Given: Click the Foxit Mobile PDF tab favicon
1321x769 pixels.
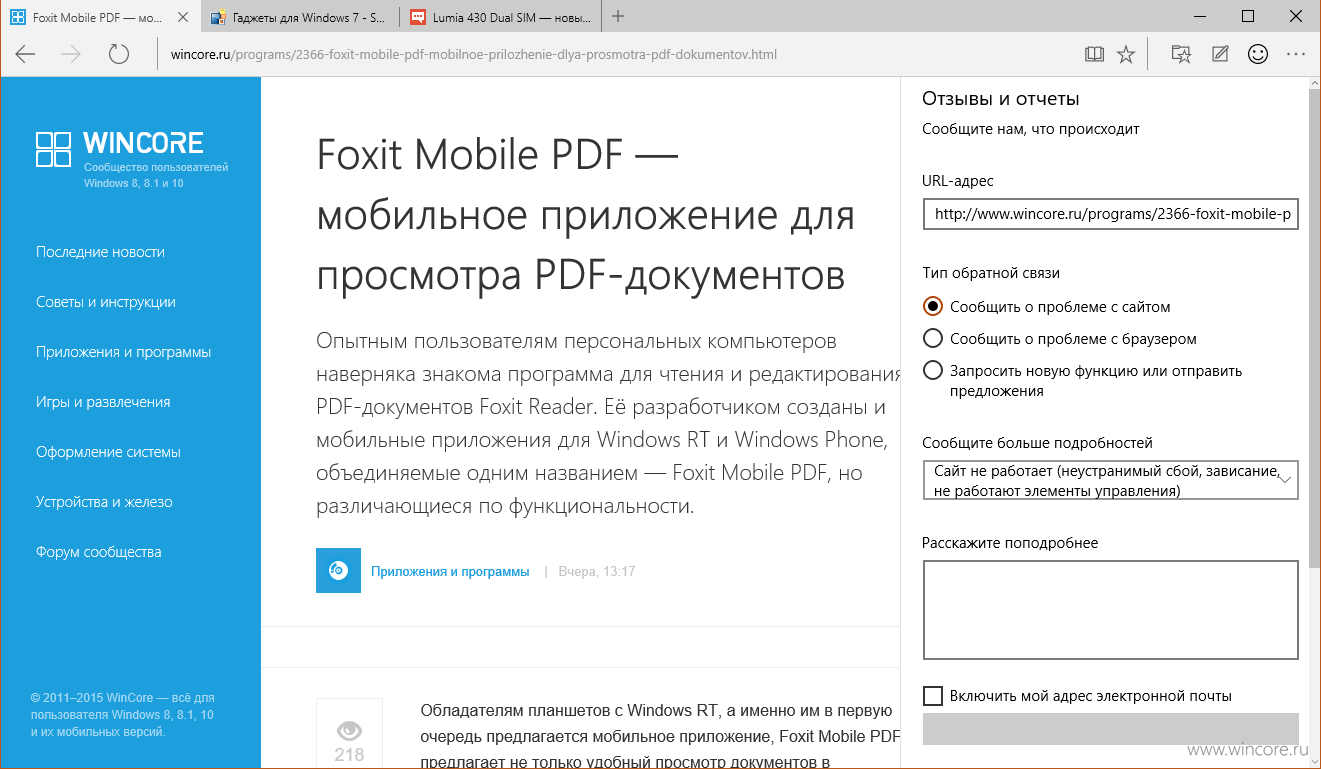Looking at the screenshot, I should pos(17,17).
